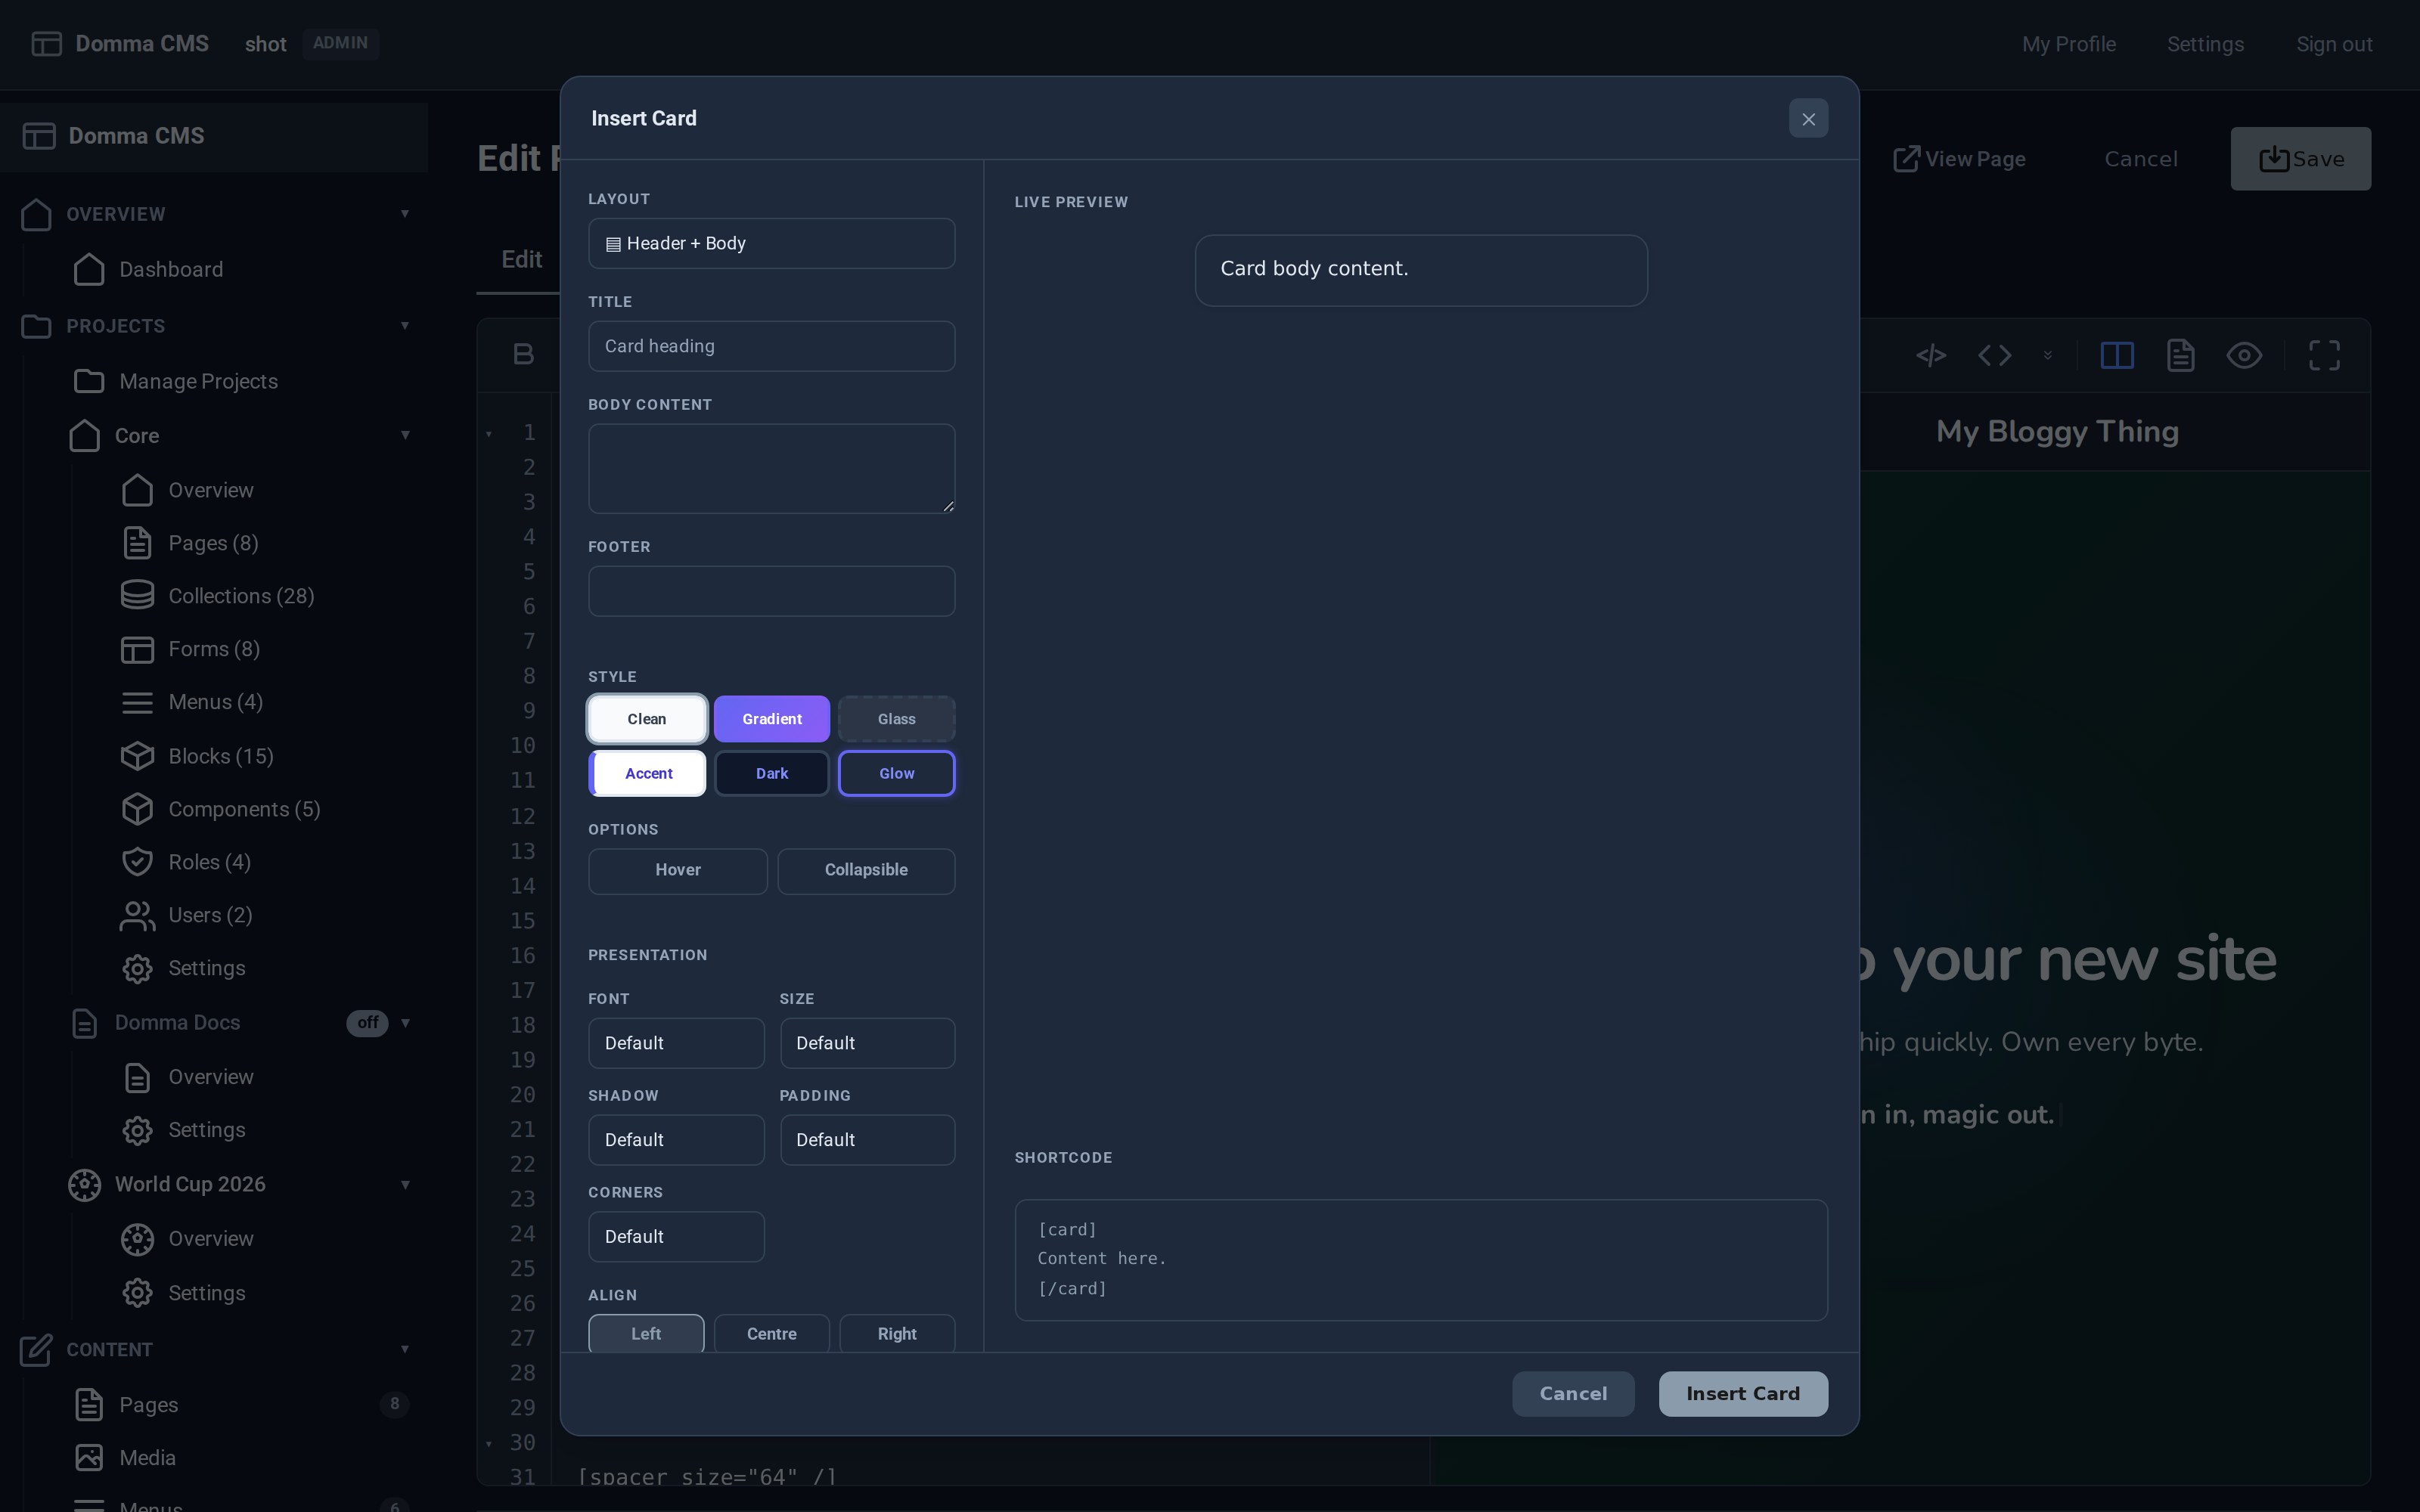Set alignment to Right

point(896,1334)
